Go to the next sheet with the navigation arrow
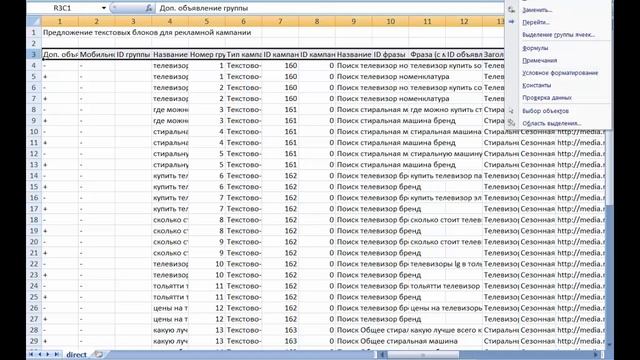Image resolution: width=640 pixels, height=360 pixels. [x=48, y=354]
